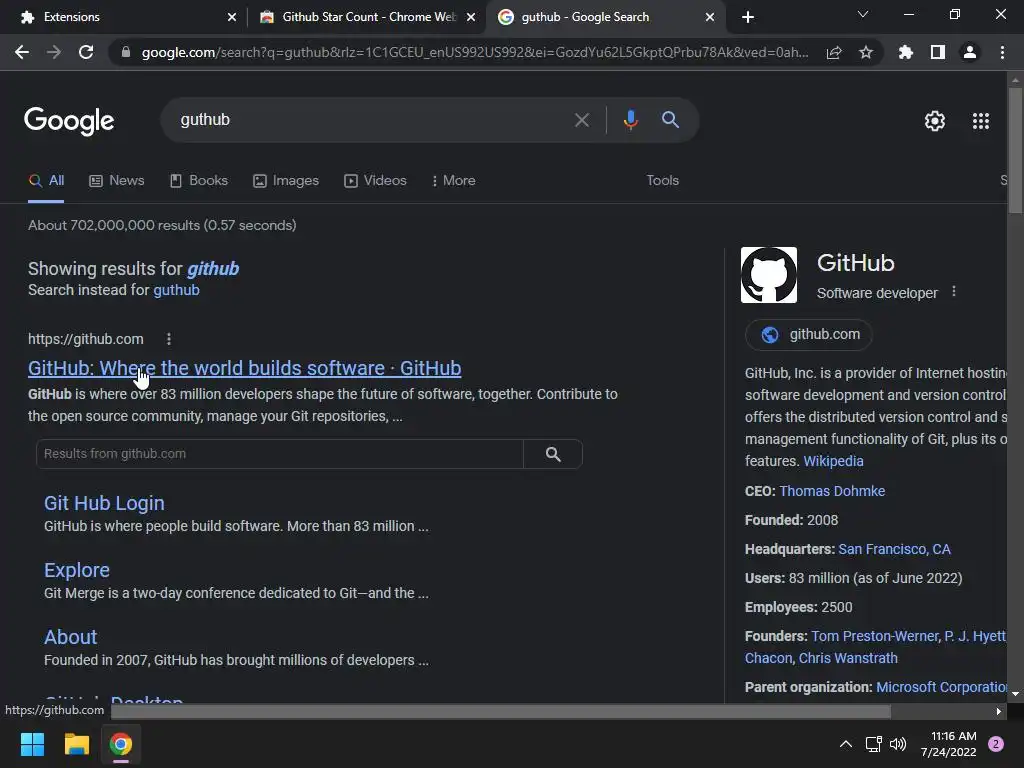Bookmark this page with the star icon
This screenshot has width=1024, height=768.
[866, 52]
